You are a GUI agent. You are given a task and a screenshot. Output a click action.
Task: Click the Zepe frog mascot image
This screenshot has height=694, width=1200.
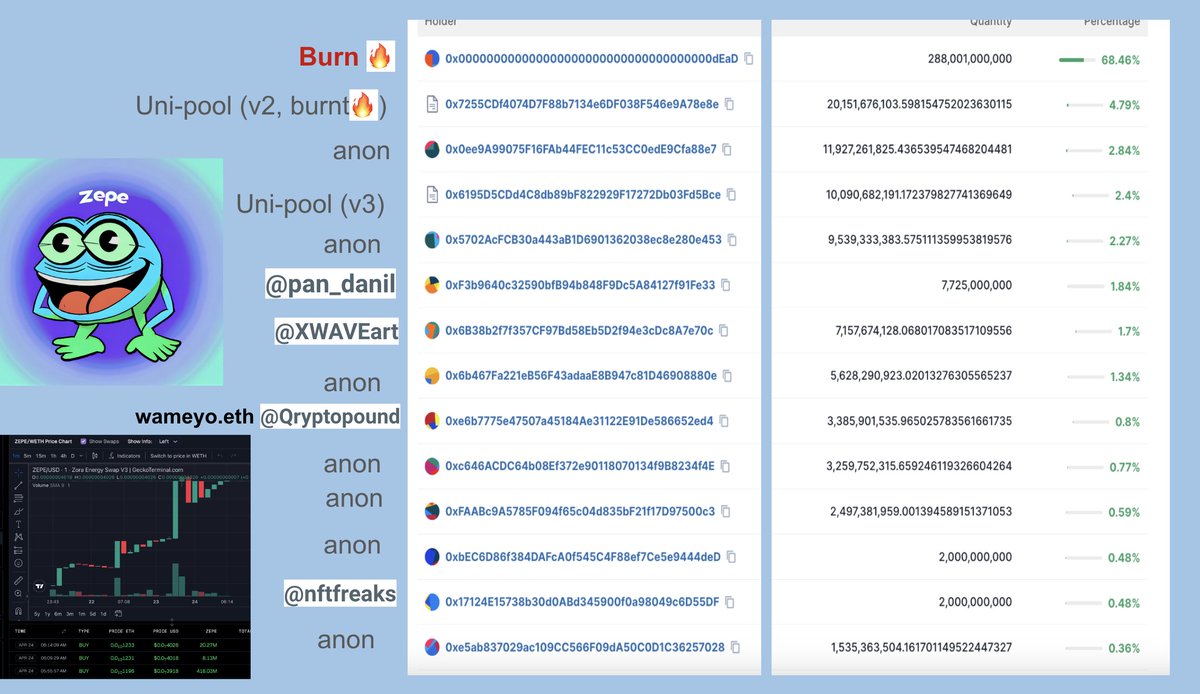(112, 272)
